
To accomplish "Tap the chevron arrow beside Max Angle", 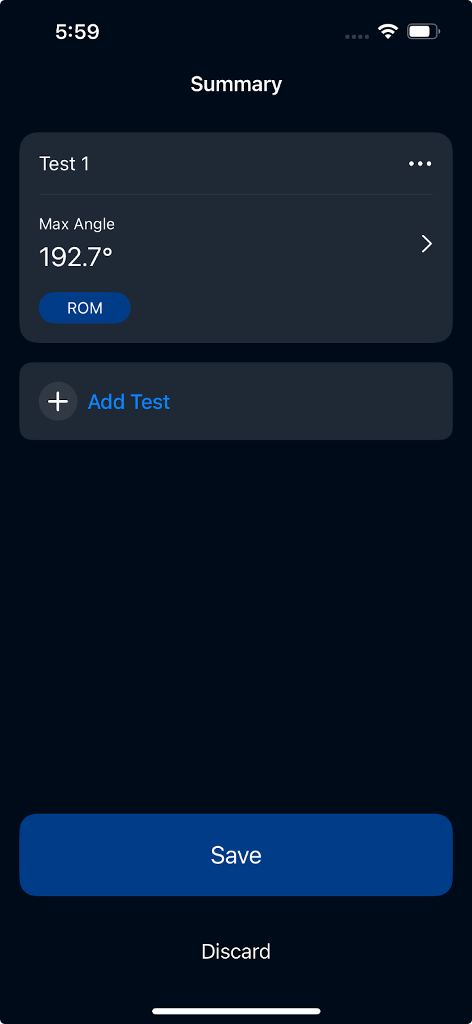I will (427, 244).
